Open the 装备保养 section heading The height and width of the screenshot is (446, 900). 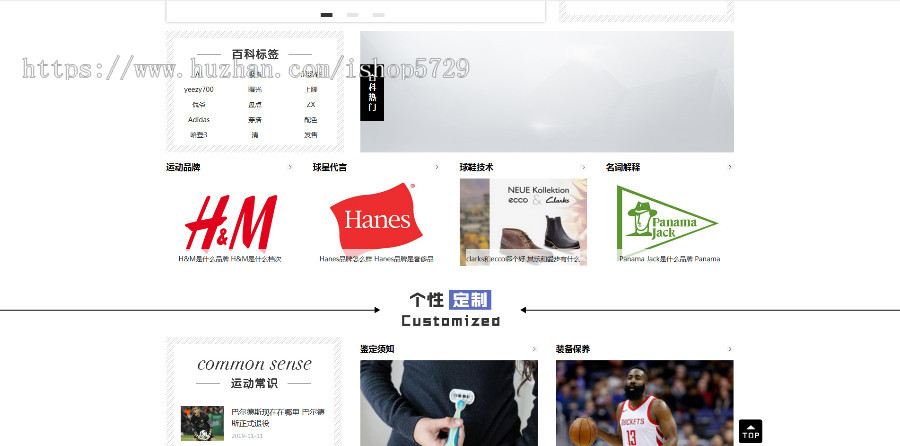pyautogui.click(x=573, y=349)
